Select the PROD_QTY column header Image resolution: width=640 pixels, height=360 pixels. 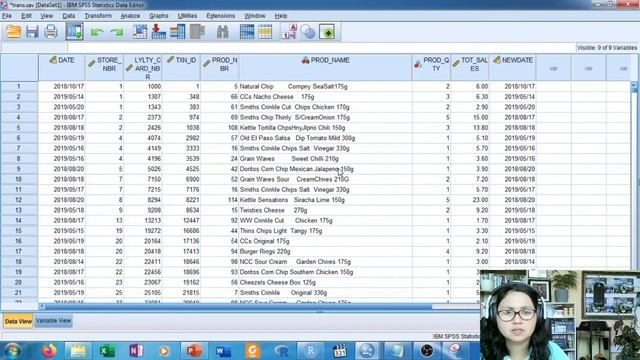pos(431,67)
